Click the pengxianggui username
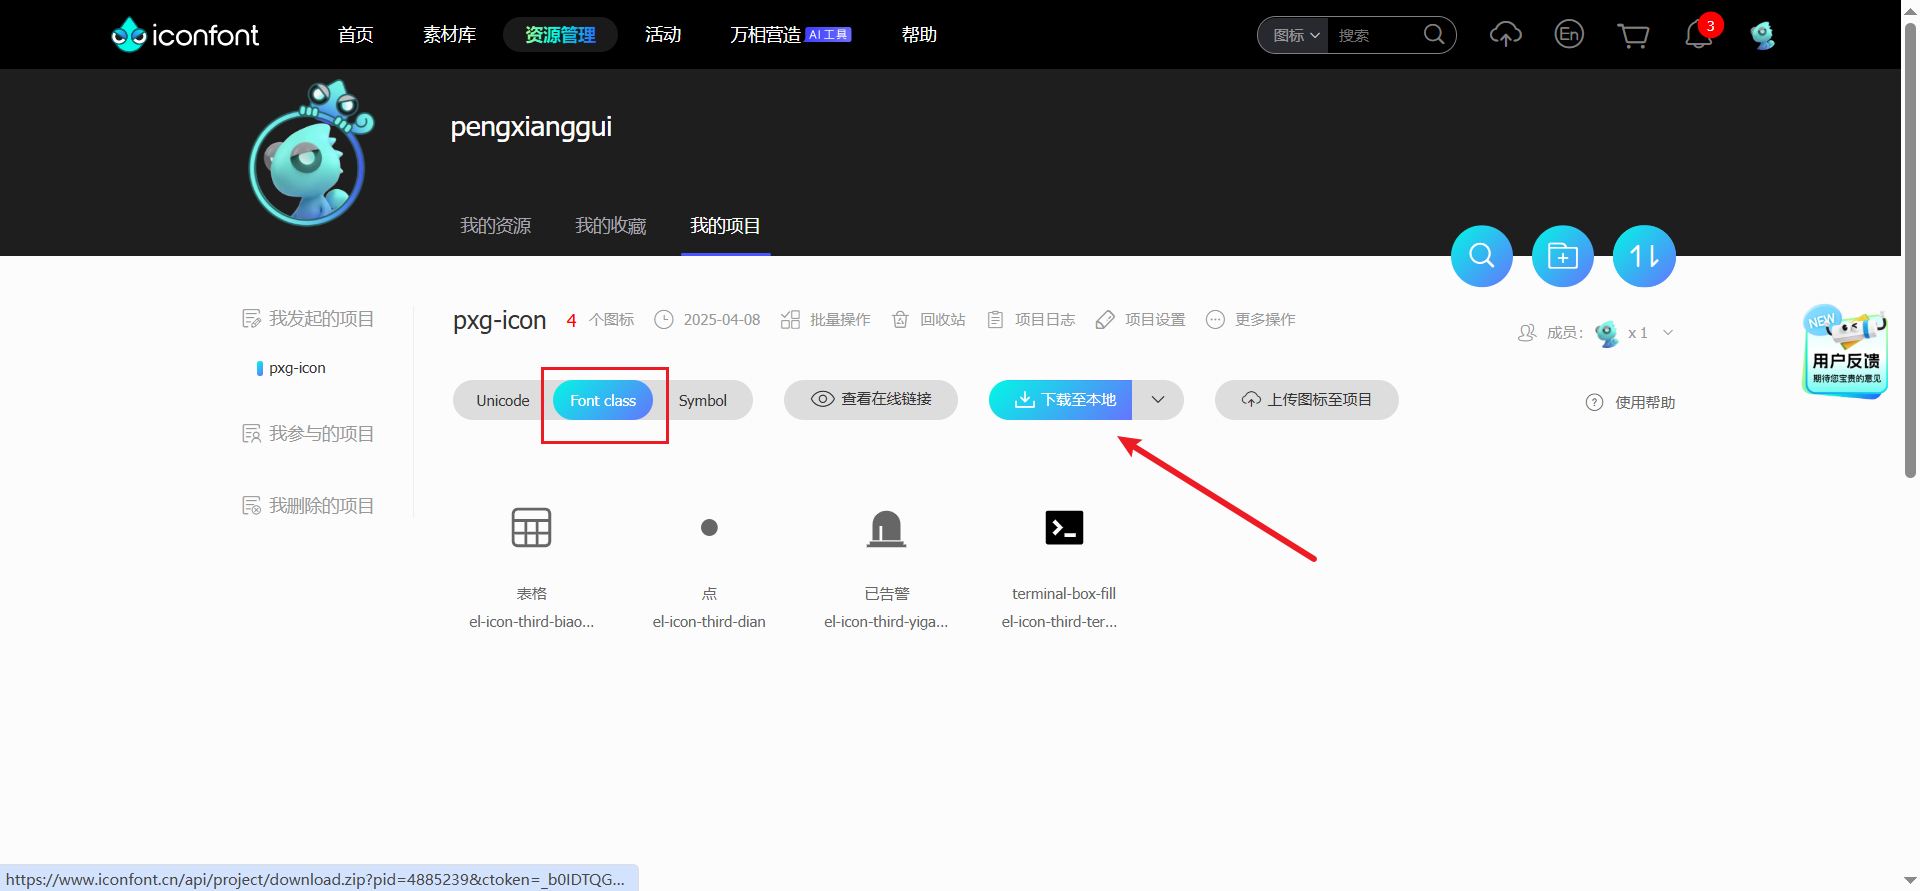The image size is (1920, 891). [531, 127]
